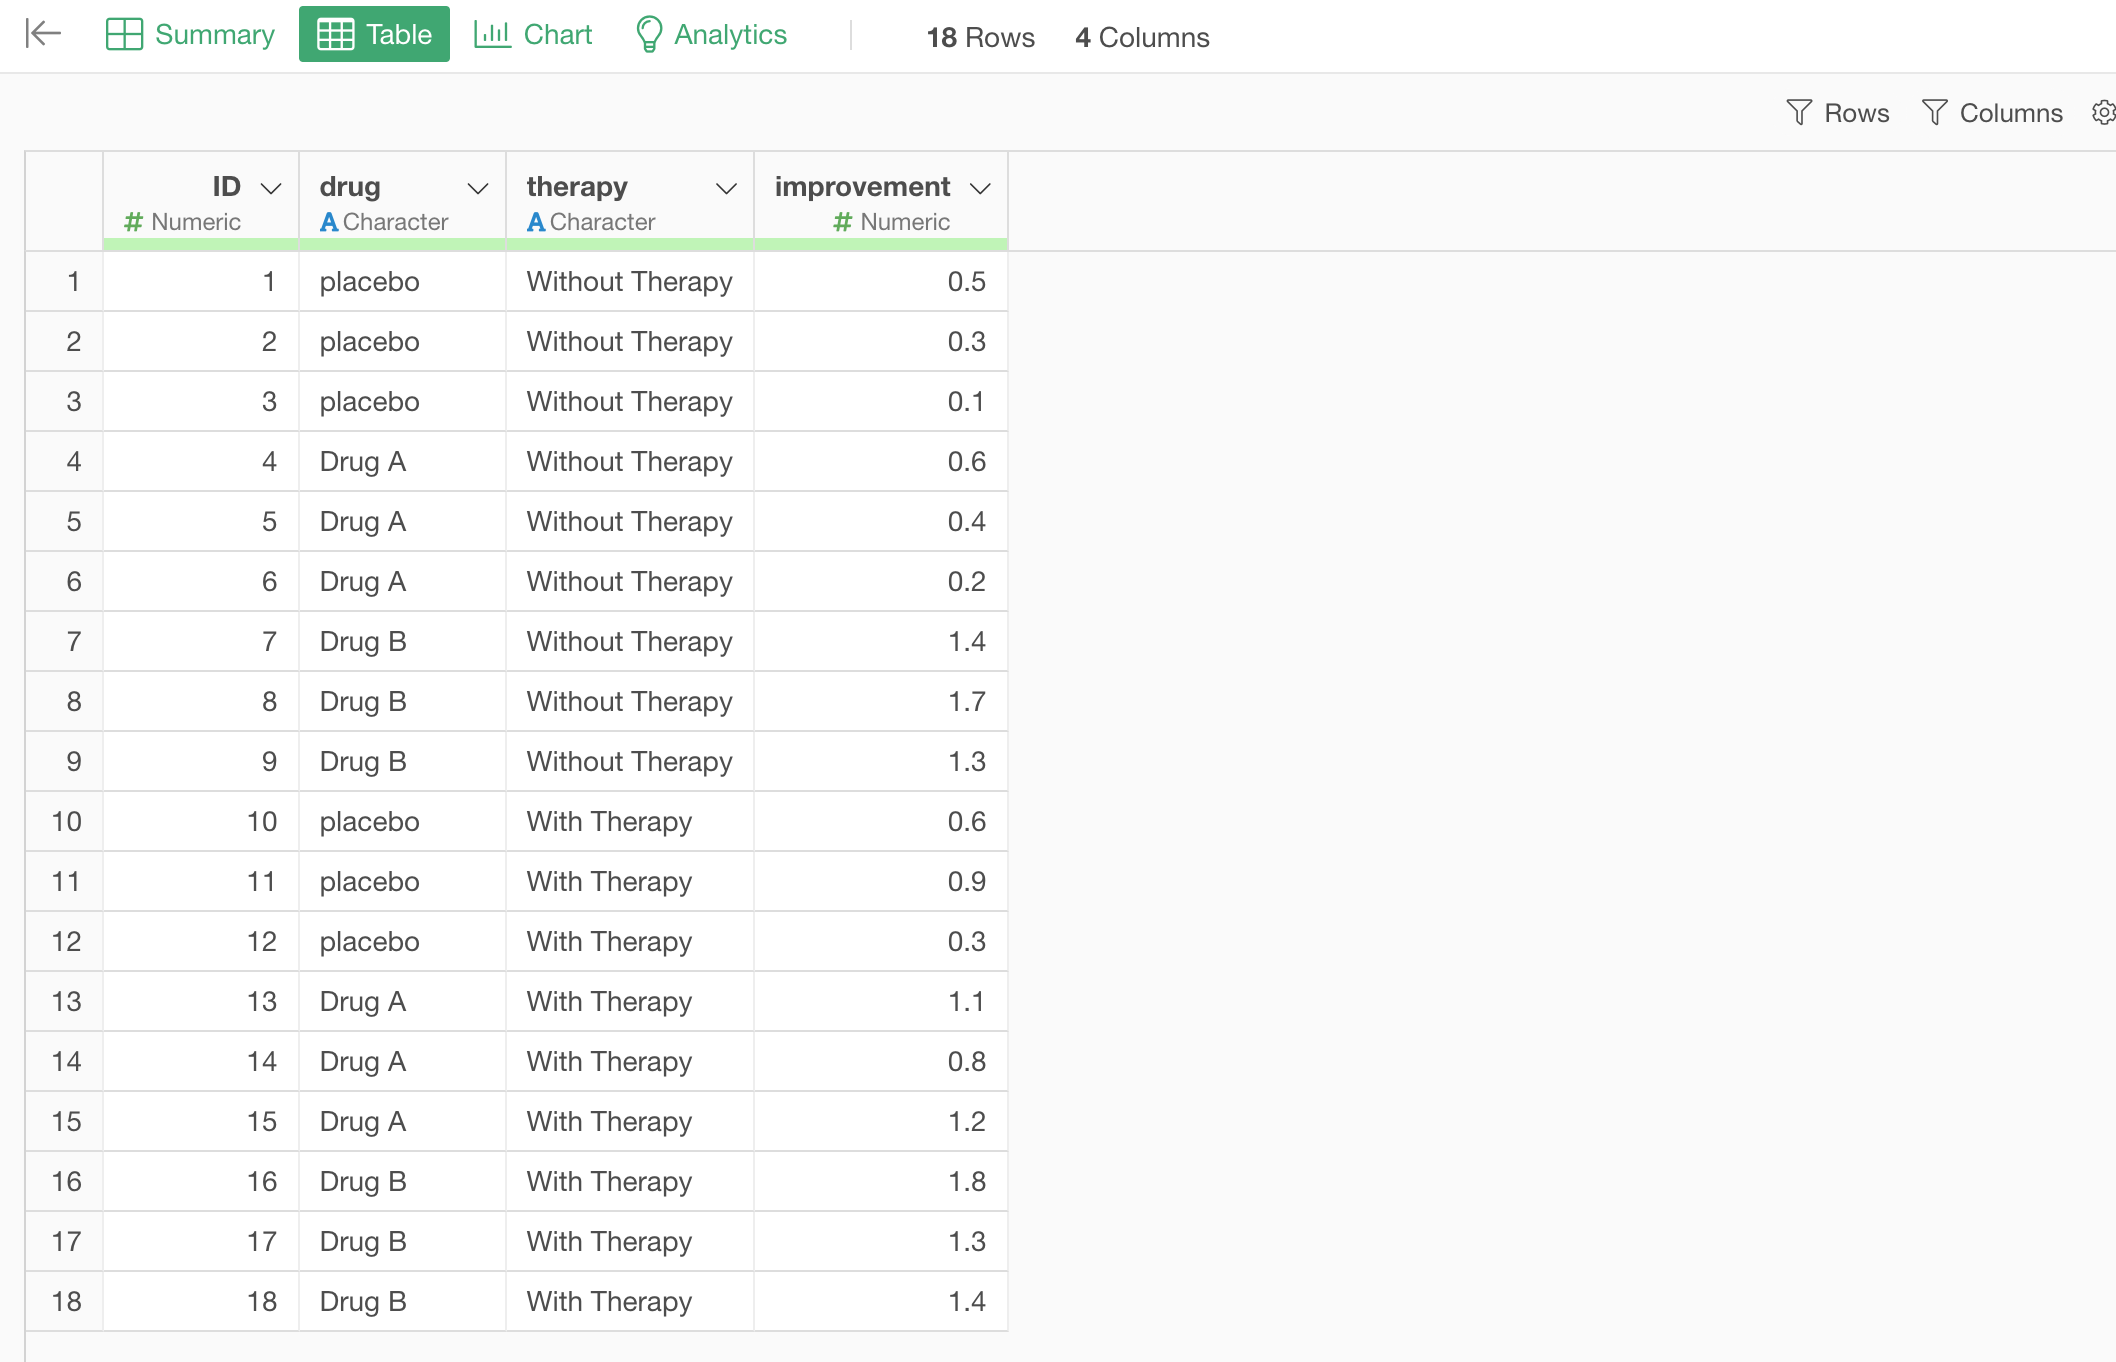Click the ID column header name
2116x1362 pixels.
click(x=227, y=186)
